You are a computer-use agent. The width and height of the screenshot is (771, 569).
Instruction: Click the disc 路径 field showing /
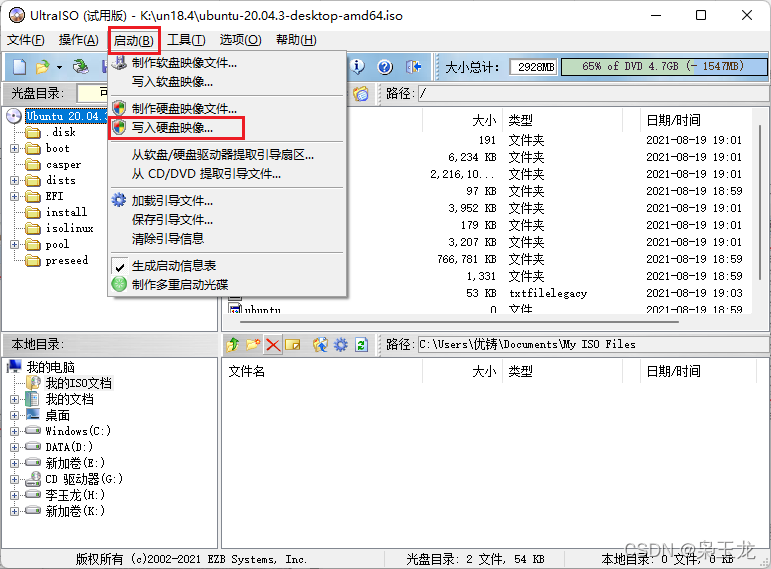pyautogui.click(x=593, y=93)
